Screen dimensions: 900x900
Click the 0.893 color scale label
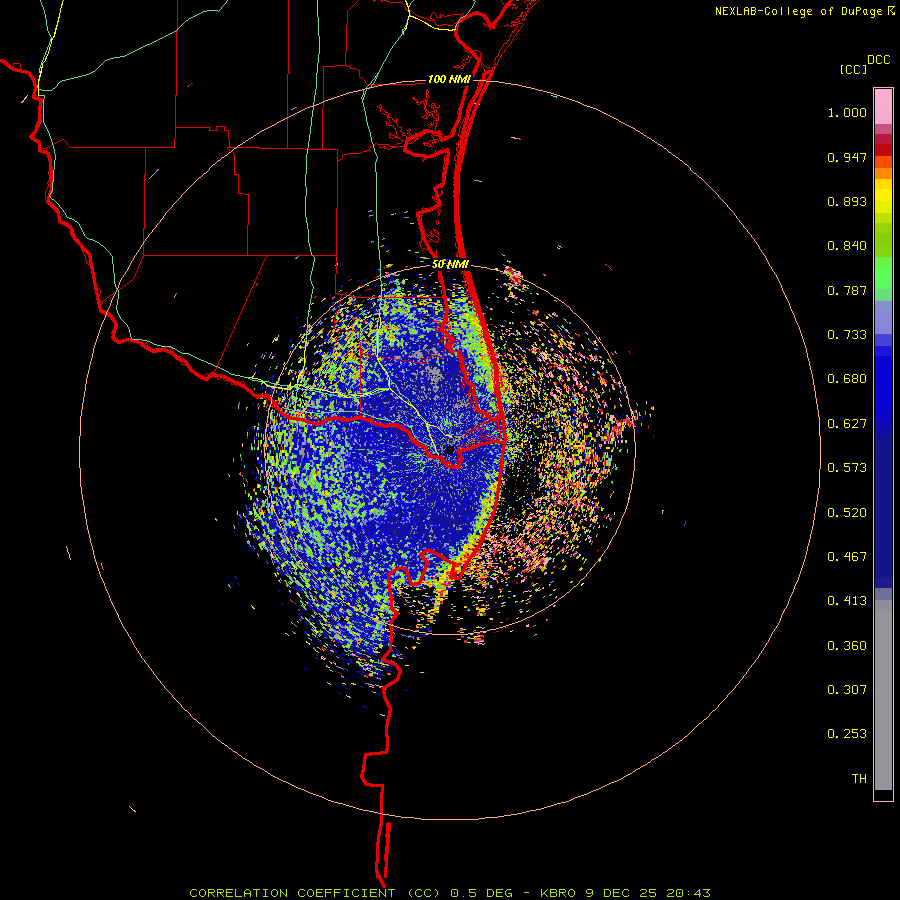pyautogui.click(x=847, y=201)
